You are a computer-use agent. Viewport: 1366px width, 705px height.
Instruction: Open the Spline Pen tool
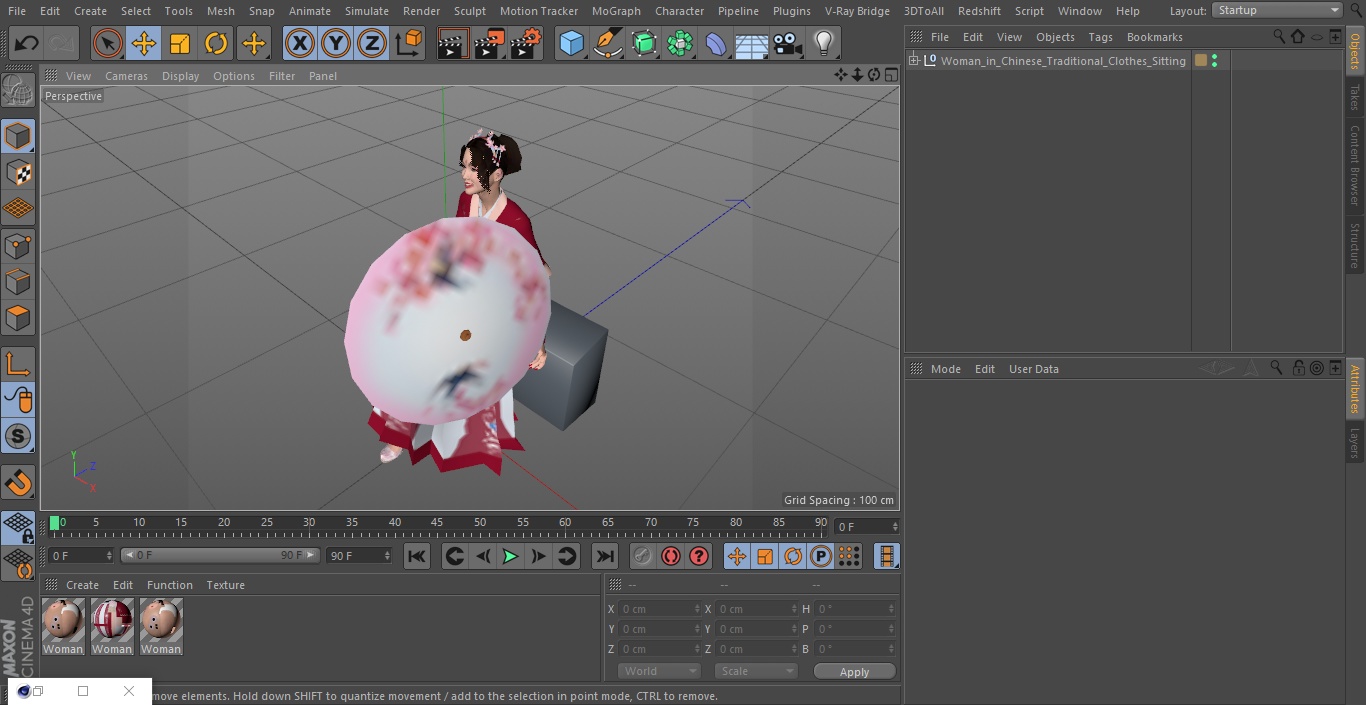coord(607,43)
